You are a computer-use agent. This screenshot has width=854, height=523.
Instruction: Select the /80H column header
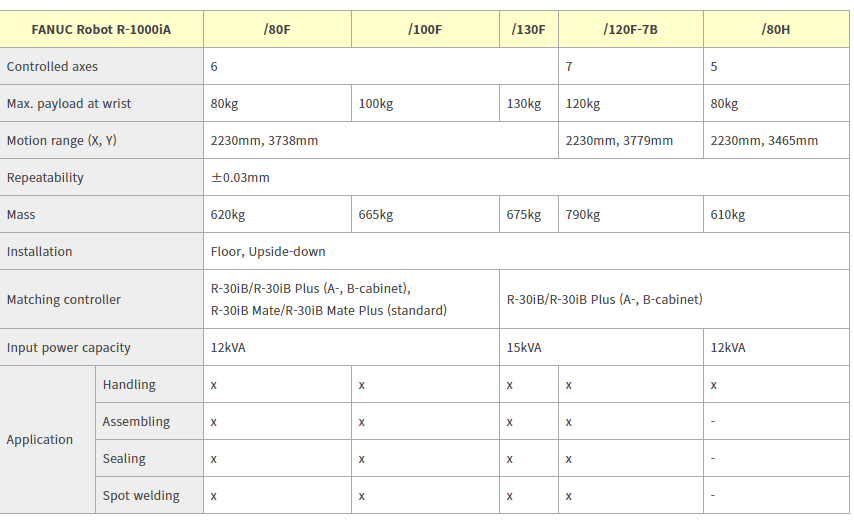(x=775, y=29)
